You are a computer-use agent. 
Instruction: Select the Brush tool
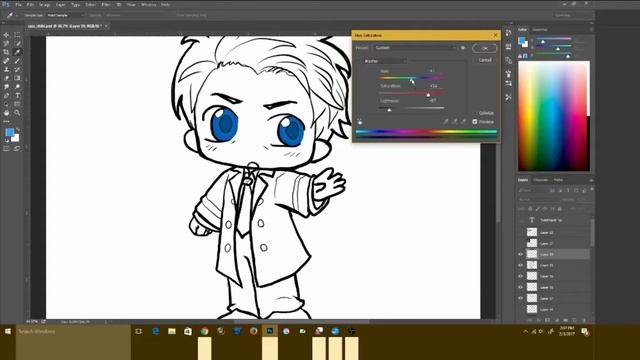17,61
